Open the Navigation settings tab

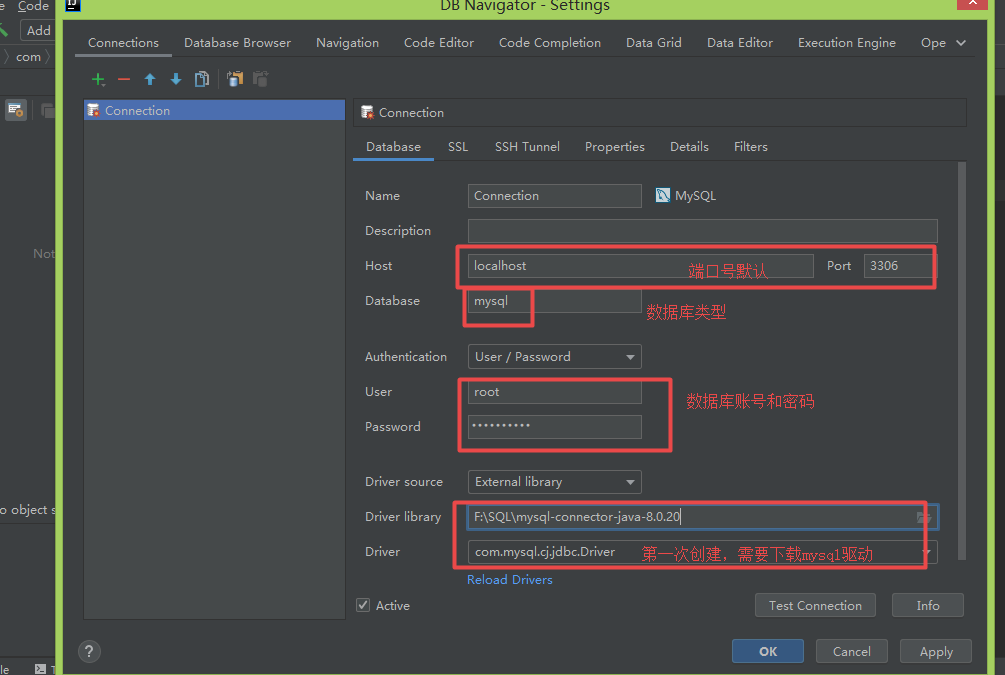[x=347, y=43]
